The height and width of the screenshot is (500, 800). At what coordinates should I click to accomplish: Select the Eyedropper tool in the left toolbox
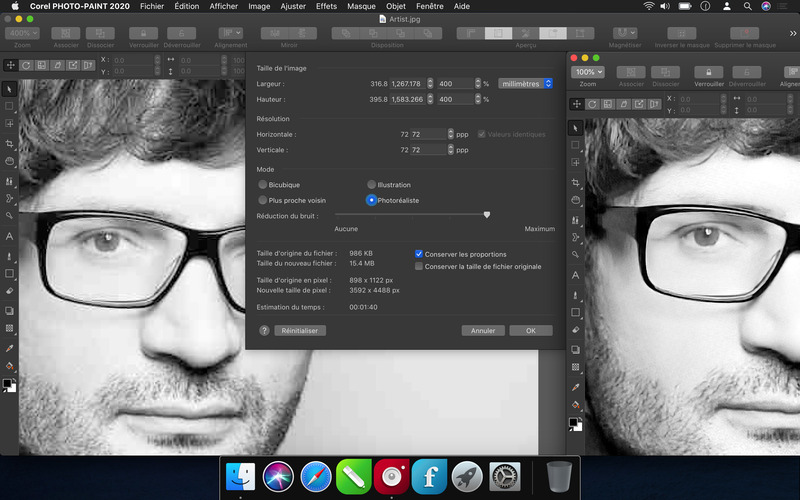click(9, 348)
